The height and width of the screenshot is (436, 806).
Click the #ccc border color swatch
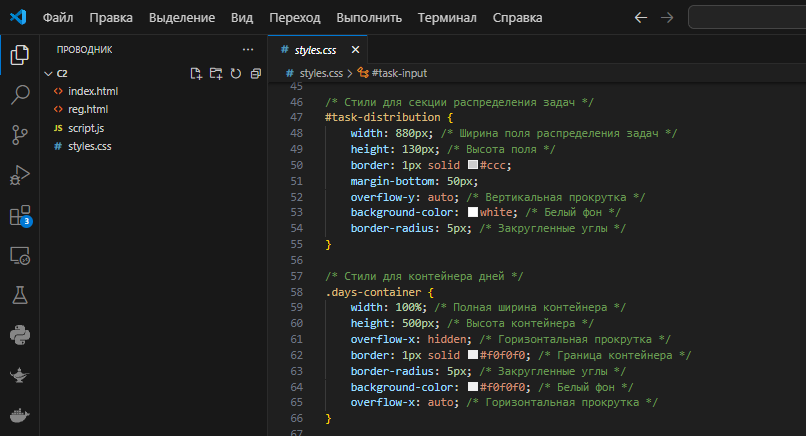tap(472, 164)
